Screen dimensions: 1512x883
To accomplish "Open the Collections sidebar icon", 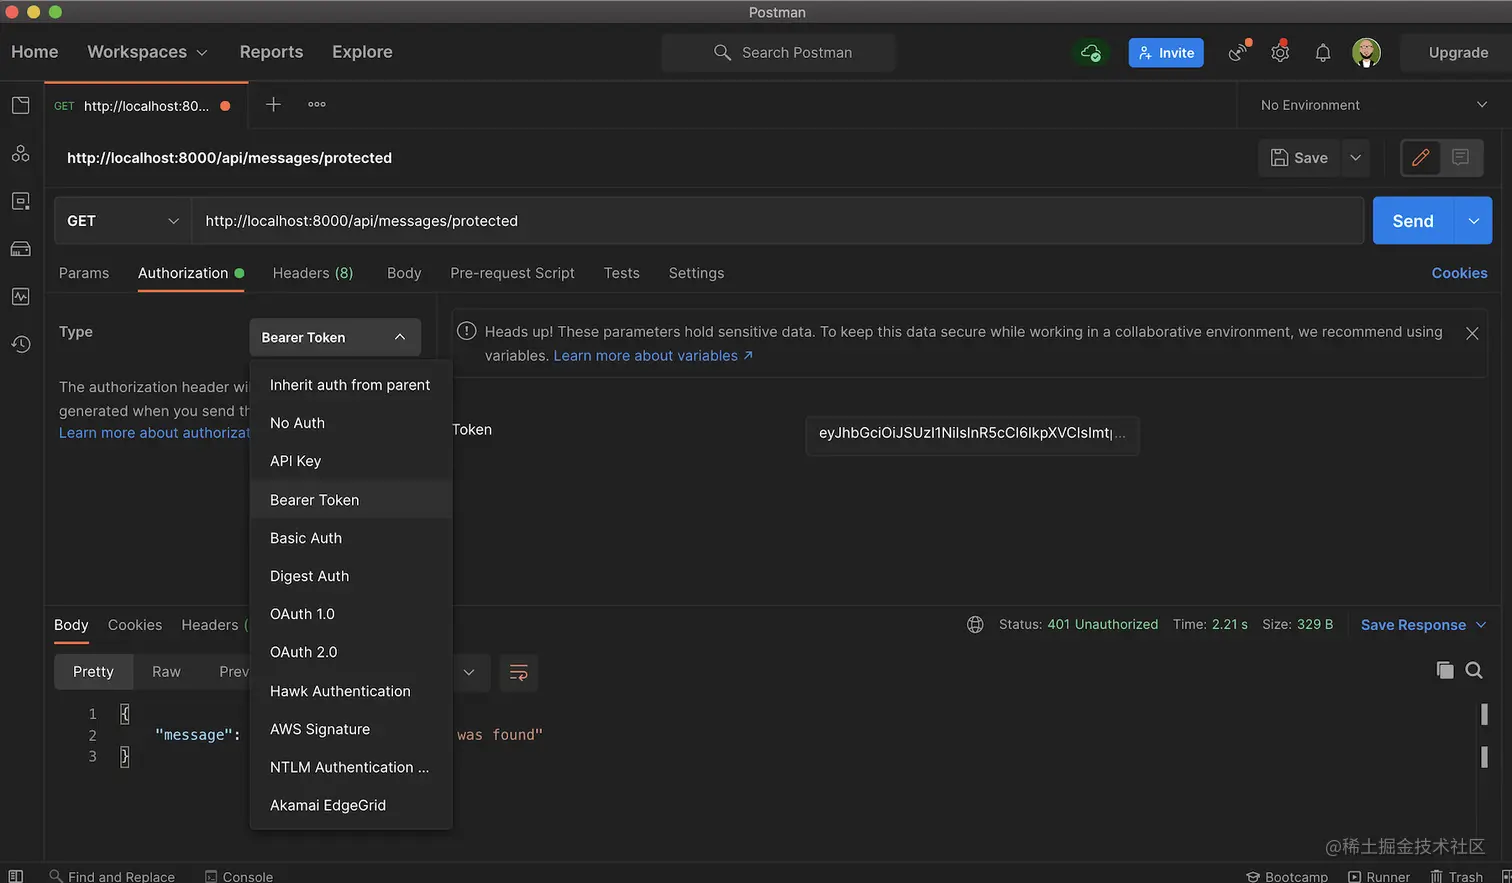I will [x=20, y=105].
